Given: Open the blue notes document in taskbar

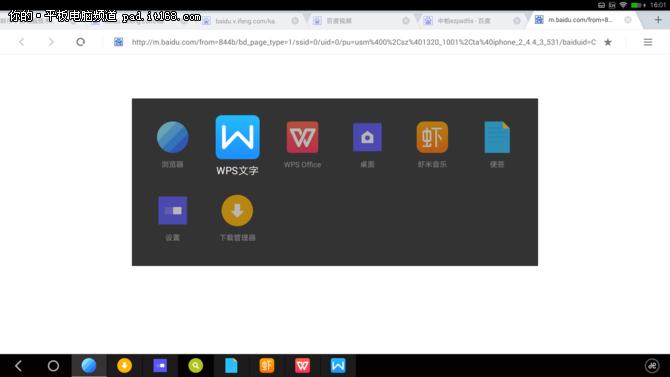Looking at the screenshot, I should tap(231, 366).
